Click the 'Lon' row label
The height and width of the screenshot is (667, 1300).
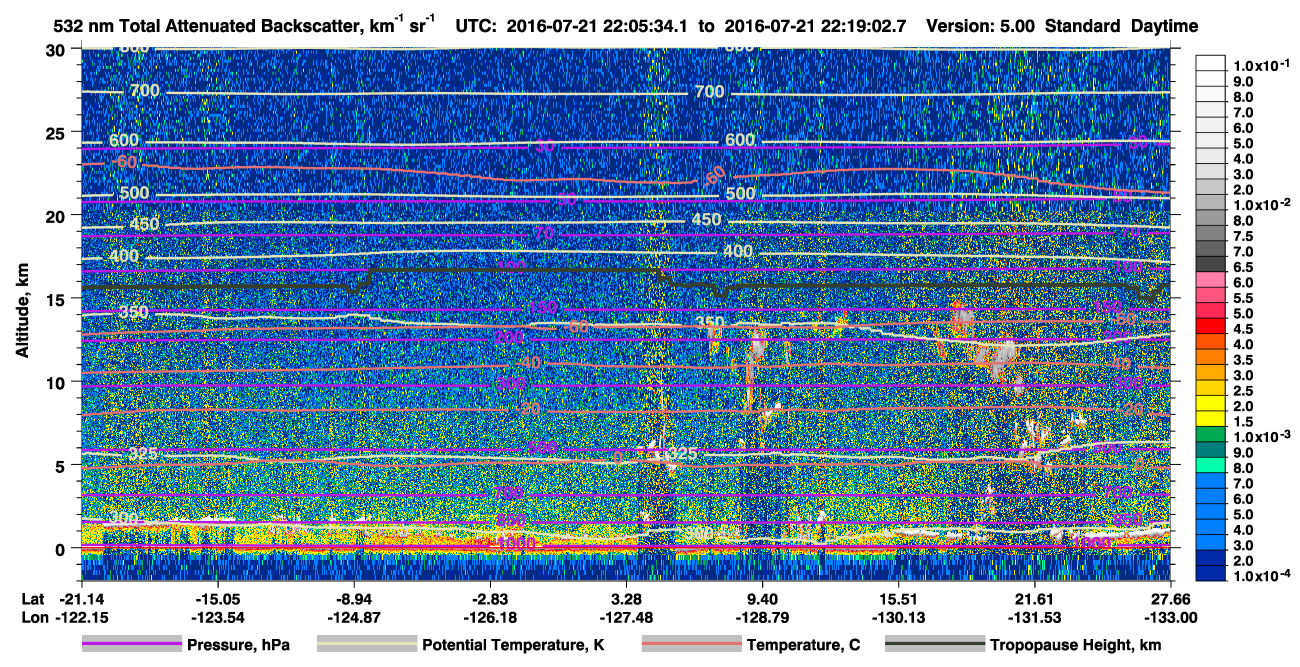[x=34, y=616]
